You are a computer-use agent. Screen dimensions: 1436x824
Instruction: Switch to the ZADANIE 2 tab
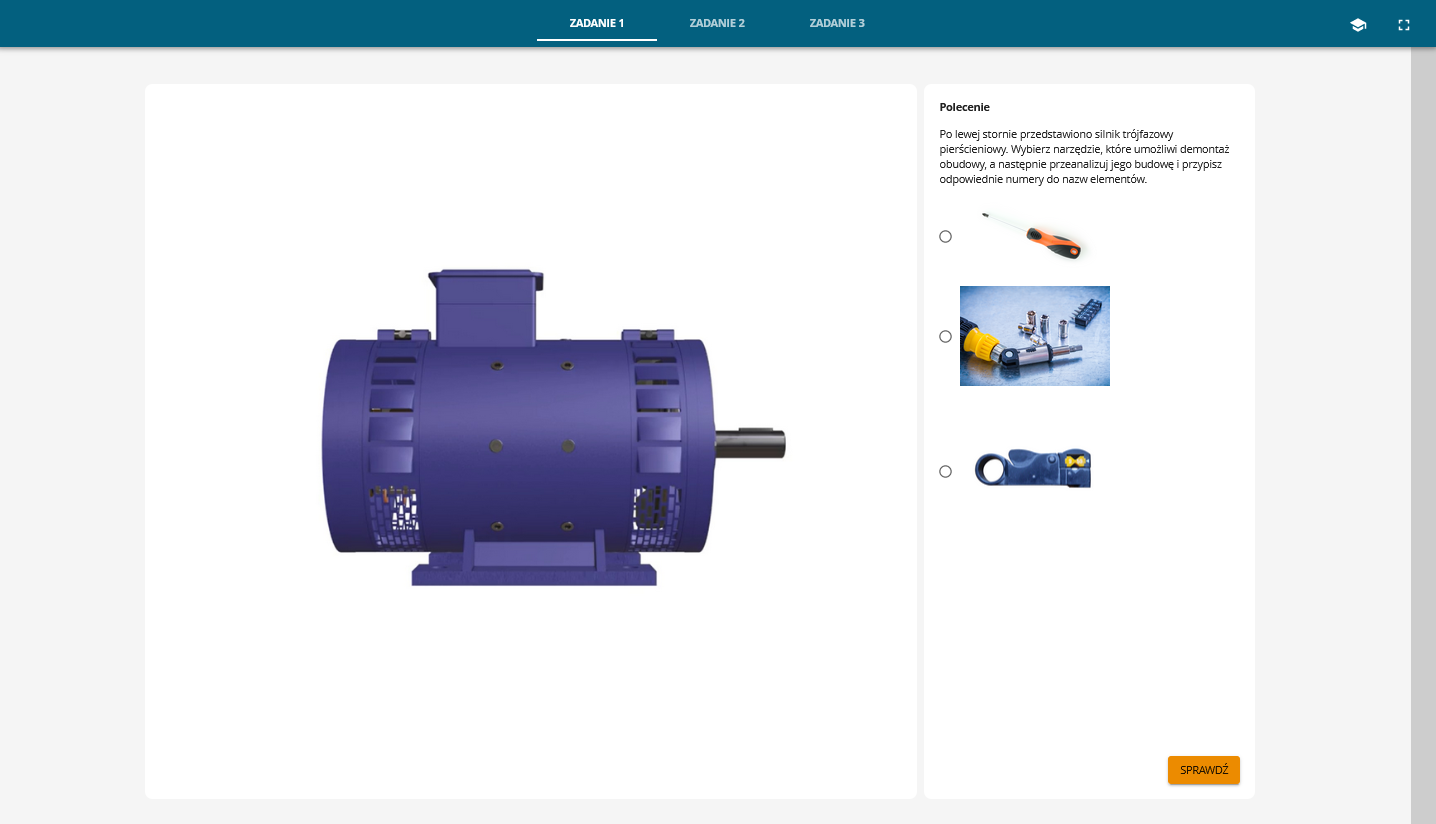717,23
